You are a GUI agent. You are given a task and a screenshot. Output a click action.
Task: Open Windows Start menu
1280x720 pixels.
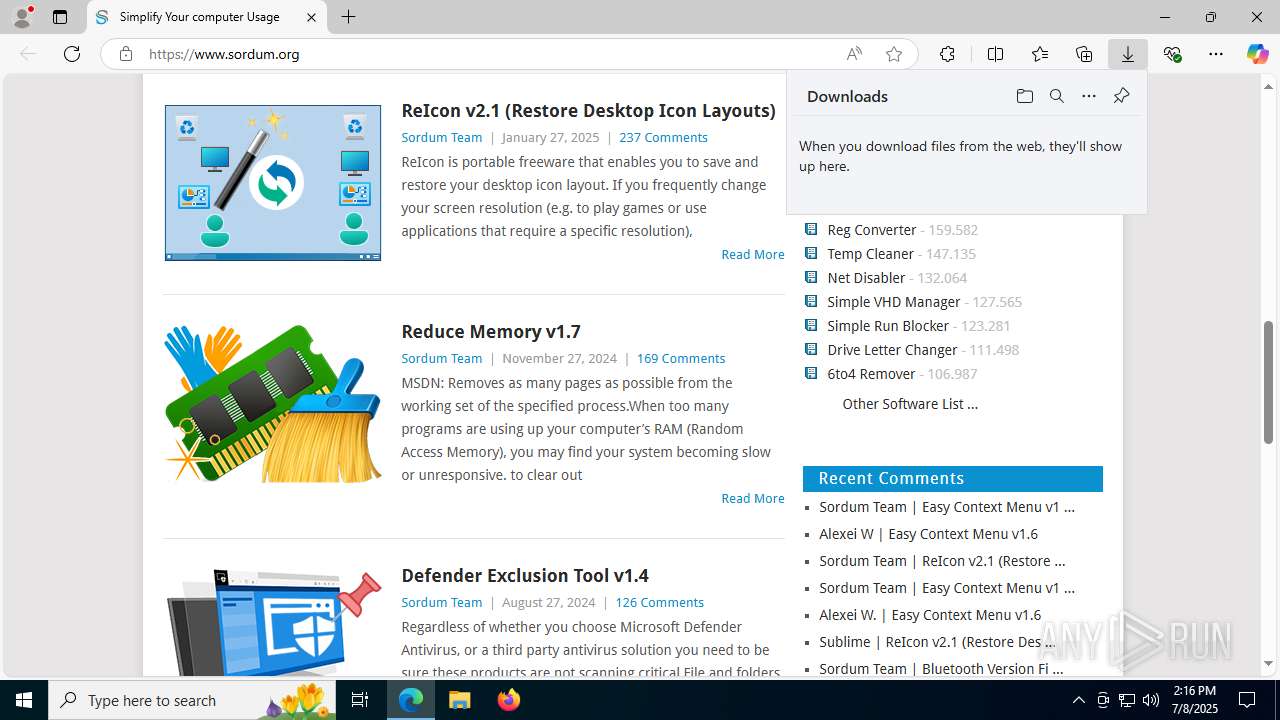[x=24, y=700]
